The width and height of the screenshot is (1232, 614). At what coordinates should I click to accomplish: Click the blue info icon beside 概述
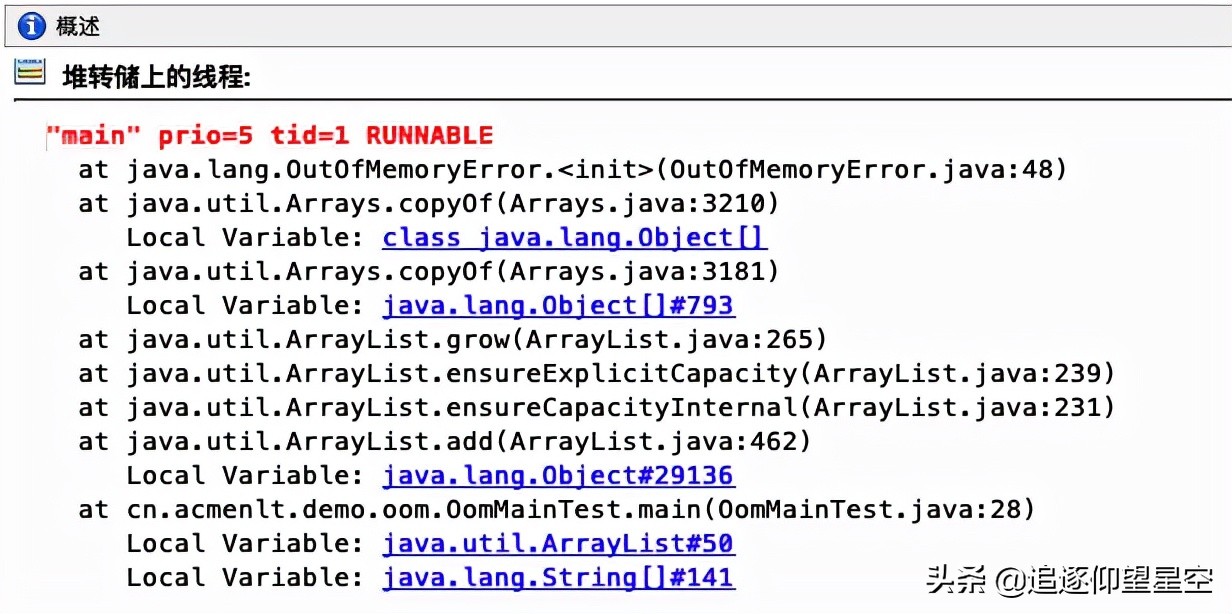32,26
